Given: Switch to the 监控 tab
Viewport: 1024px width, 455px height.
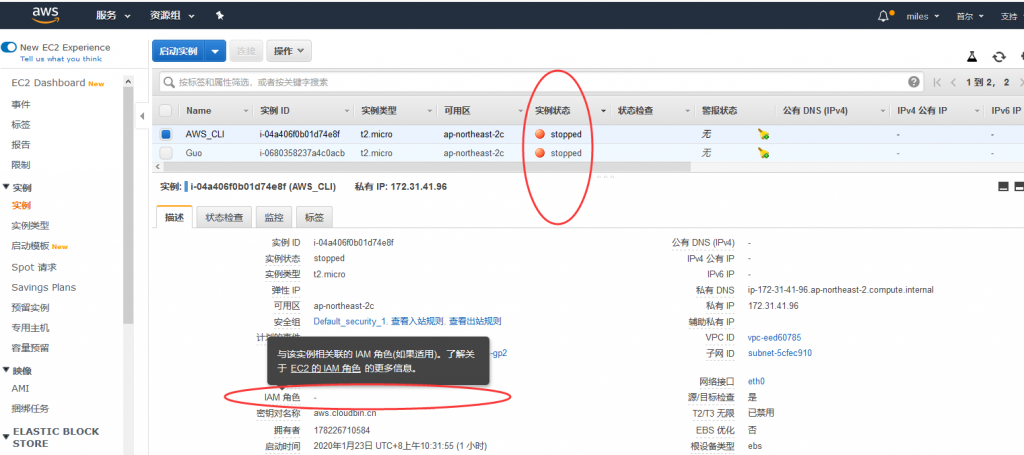Looking at the screenshot, I should (274, 217).
